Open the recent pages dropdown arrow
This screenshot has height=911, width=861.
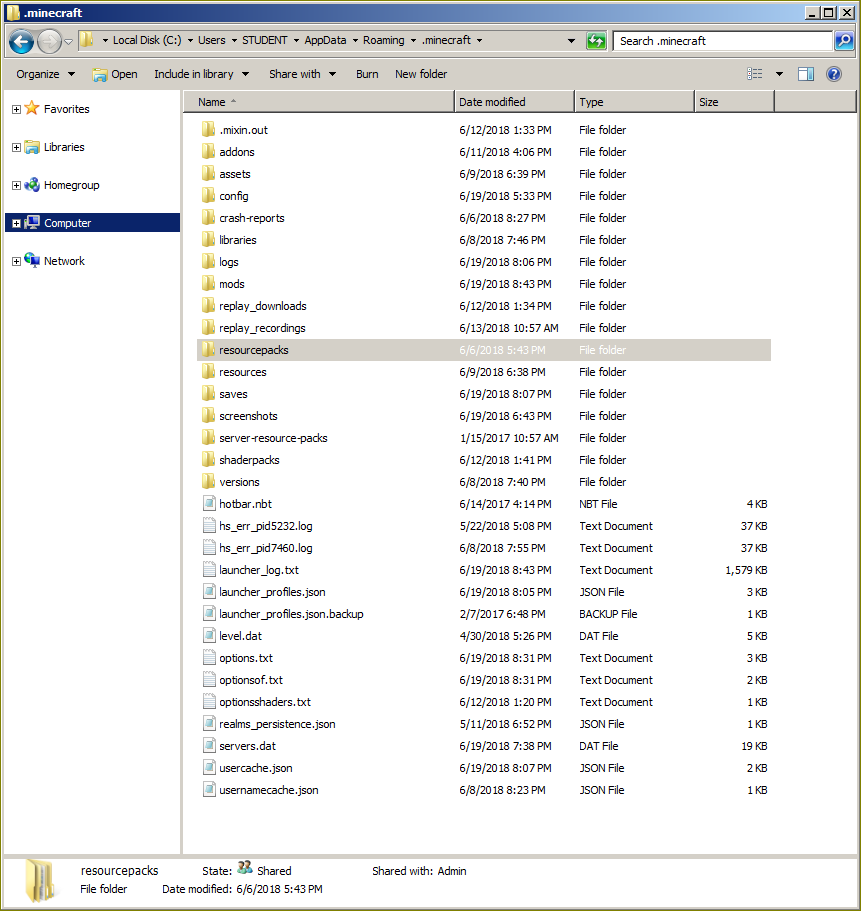click(x=69, y=41)
